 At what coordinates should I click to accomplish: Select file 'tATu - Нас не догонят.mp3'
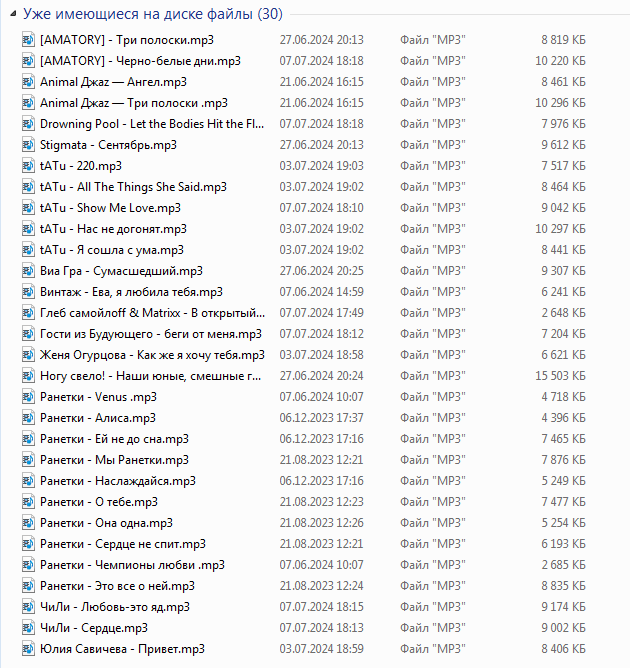(113, 229)
